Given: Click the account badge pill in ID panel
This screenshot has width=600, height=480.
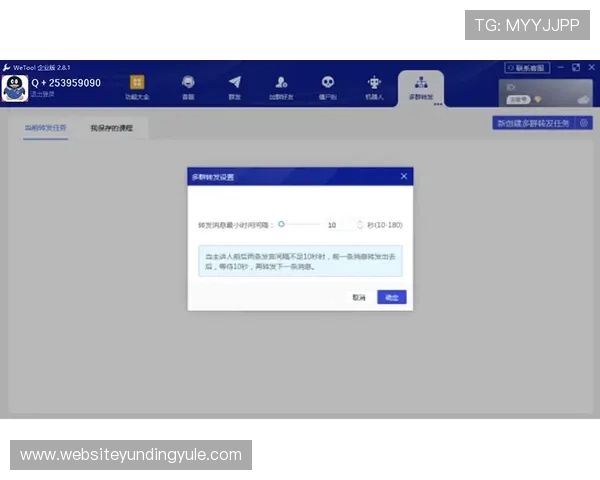Looking at the screenshot, I should point(518,100).
